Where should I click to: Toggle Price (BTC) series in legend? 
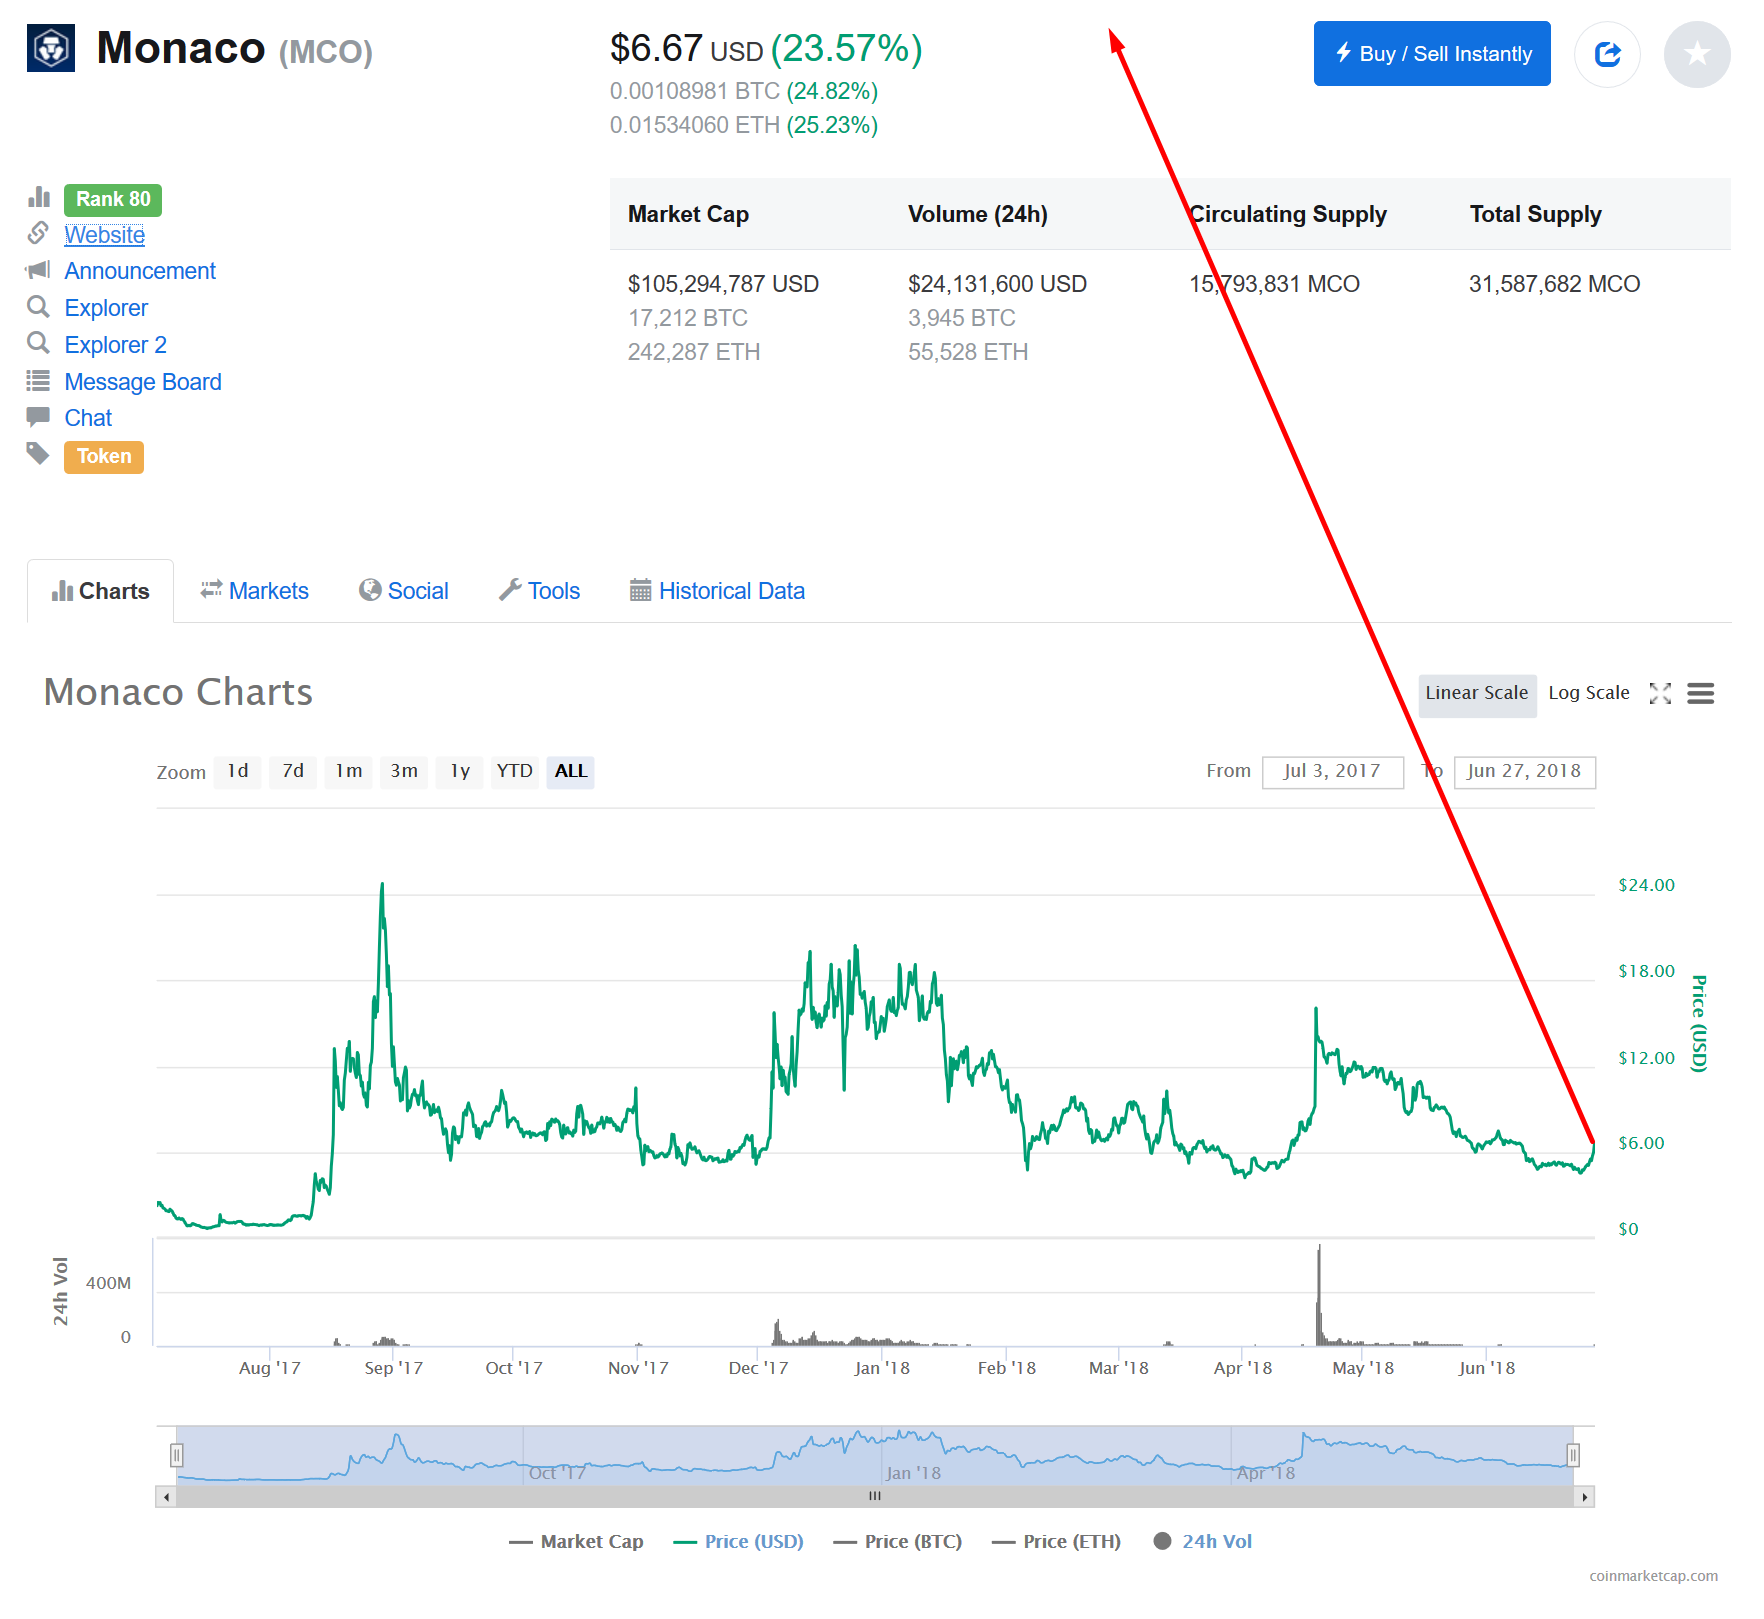[898, 1542]
